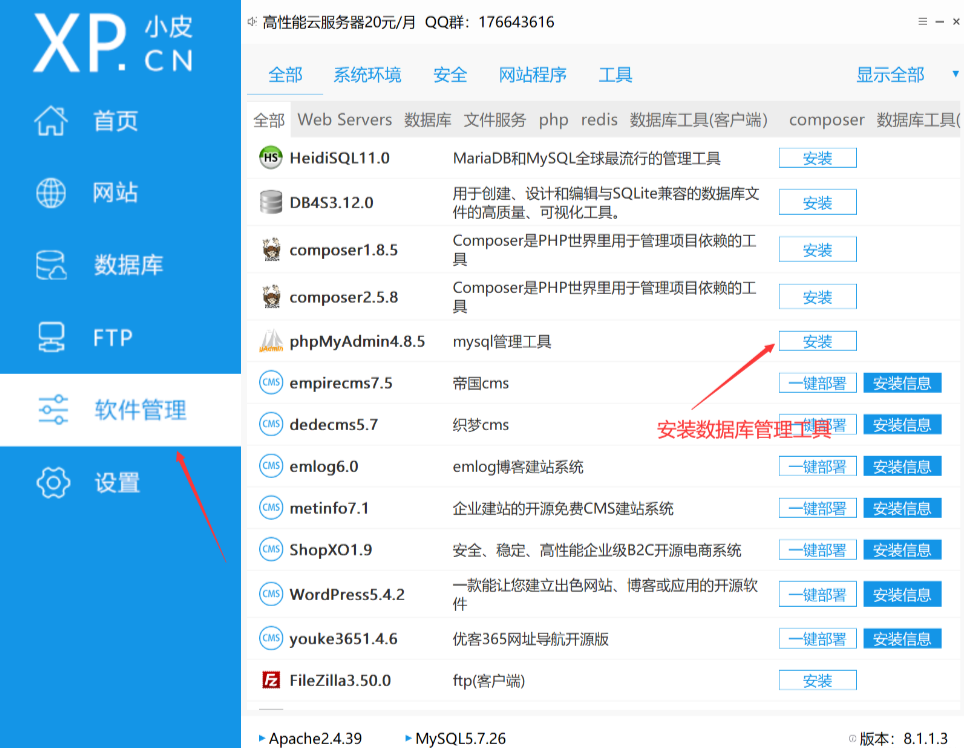Image resolution: width=964 pixels, height=748 pixels.
Task: Install composer1.8.5 with 安装 button
Action: point(818,250)
